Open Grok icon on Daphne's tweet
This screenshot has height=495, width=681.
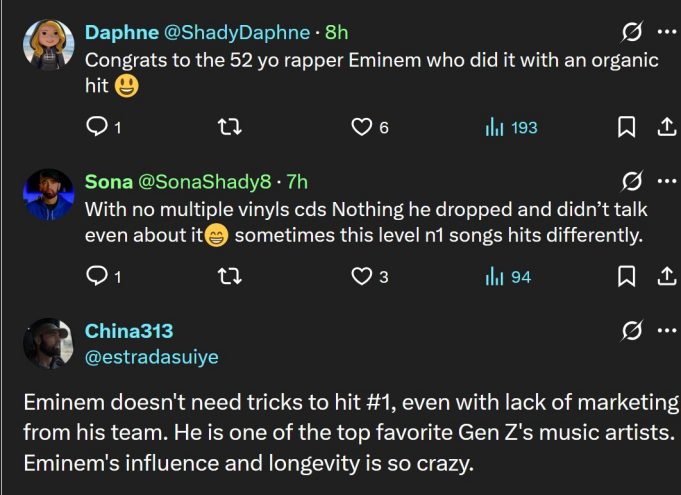tap(631, 33)
